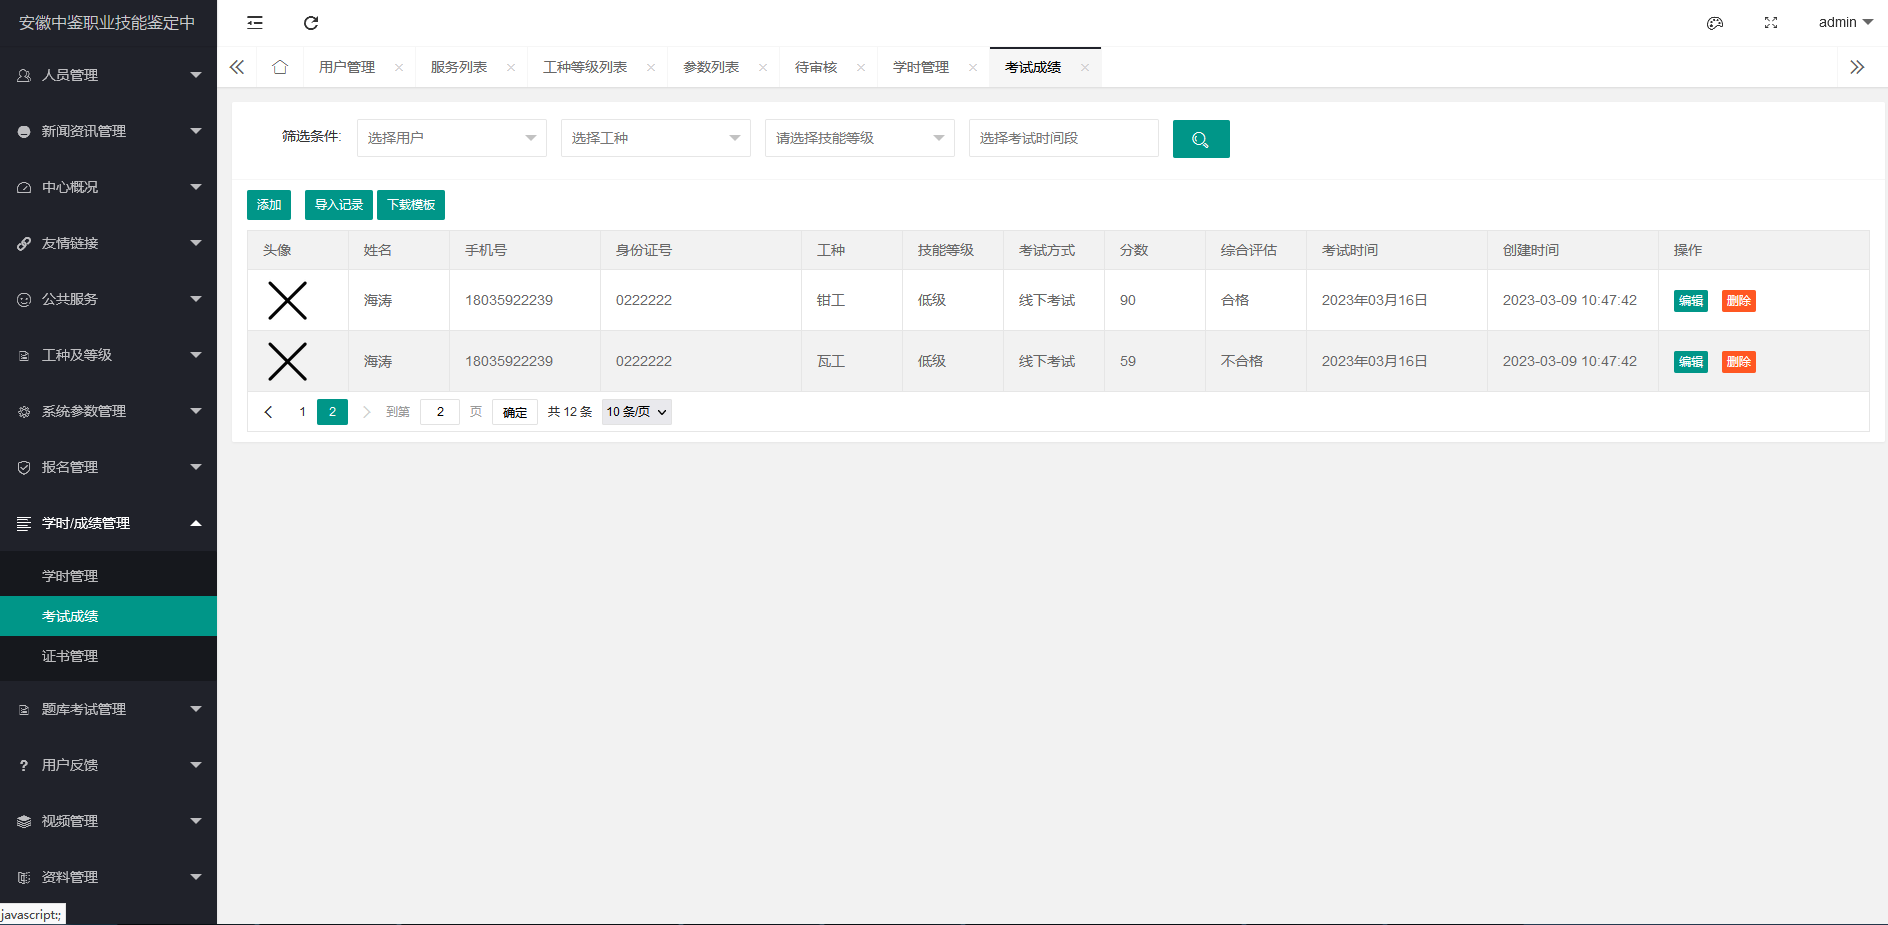The height and width of the screenshot is (925, 1888).
Task: Close the 参数列表 tab
Action: [x=763, y=67]
